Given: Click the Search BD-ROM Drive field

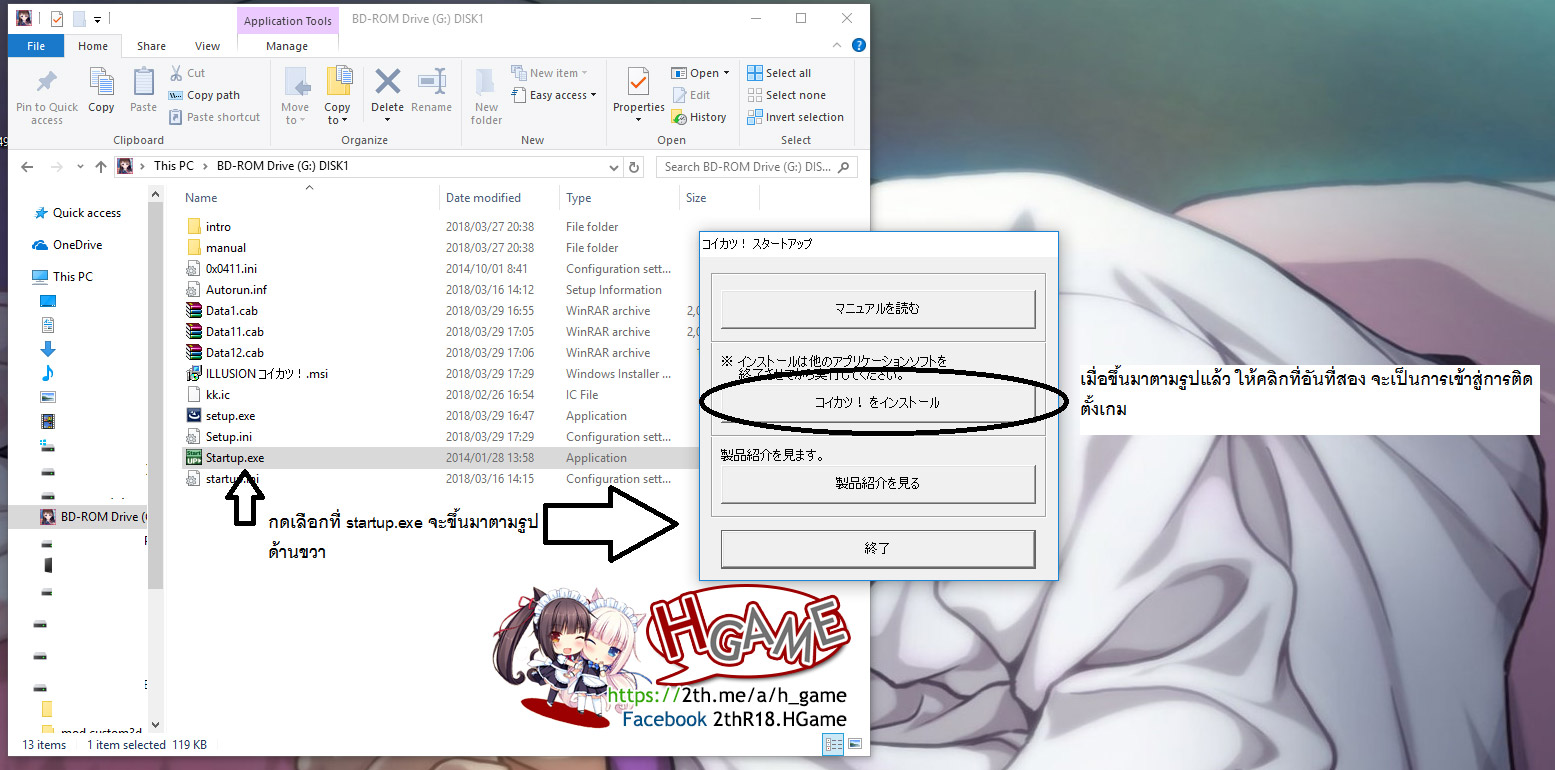Looking at the screenshot, I should tap(756, 167).
